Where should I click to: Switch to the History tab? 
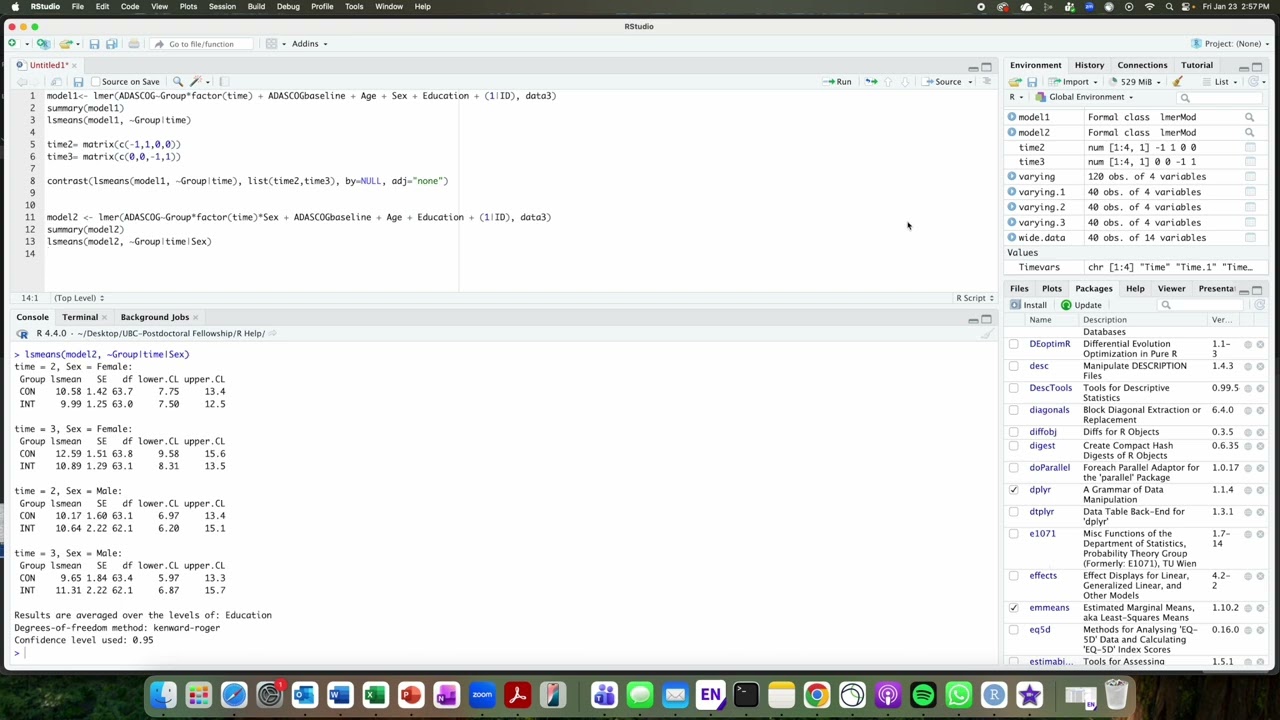click(x=1089, y=65)
